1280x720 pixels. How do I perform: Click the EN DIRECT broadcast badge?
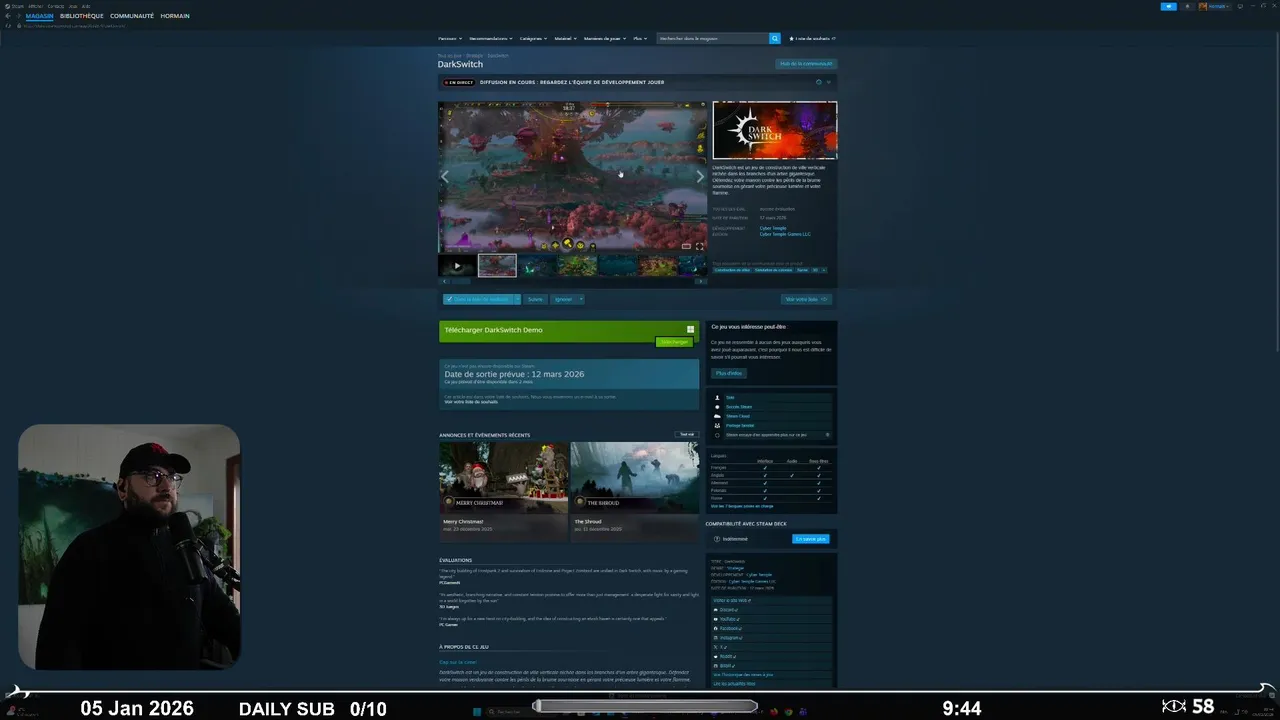tap(459, 82)
